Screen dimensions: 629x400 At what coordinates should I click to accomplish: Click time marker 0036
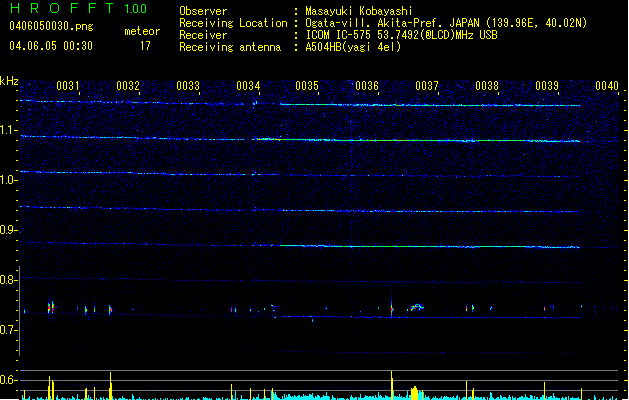367,86
